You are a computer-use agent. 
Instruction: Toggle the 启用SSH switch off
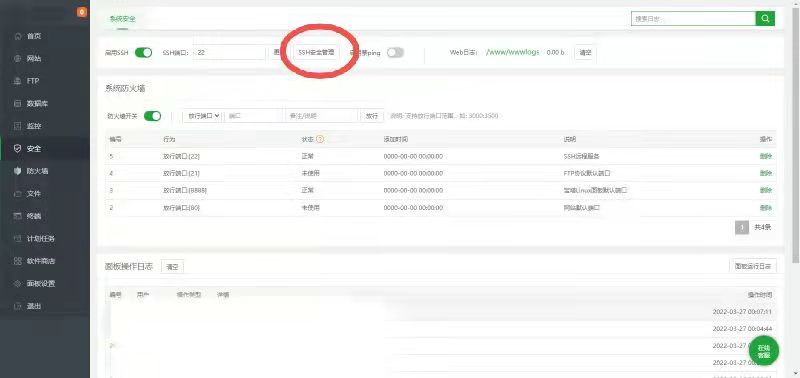click(x=143, y=53)
